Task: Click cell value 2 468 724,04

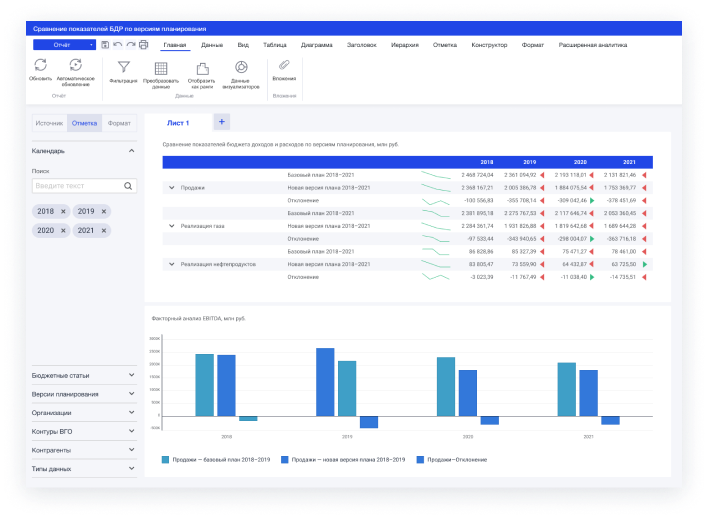Action: coord(477,175)
